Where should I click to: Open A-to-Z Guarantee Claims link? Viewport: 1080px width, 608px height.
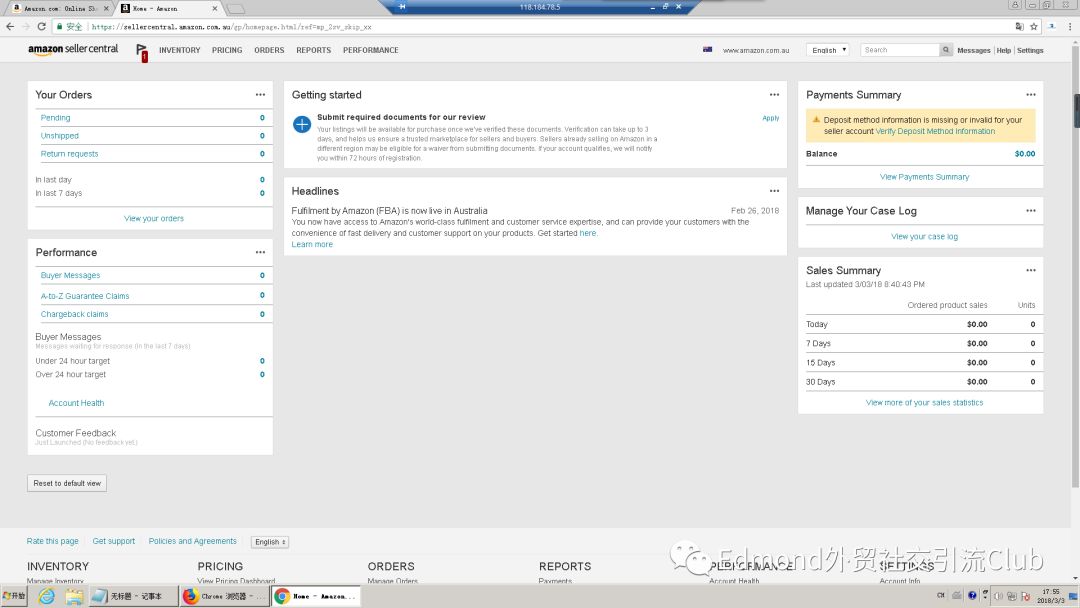pyautogui.click(x=85, y=296)
